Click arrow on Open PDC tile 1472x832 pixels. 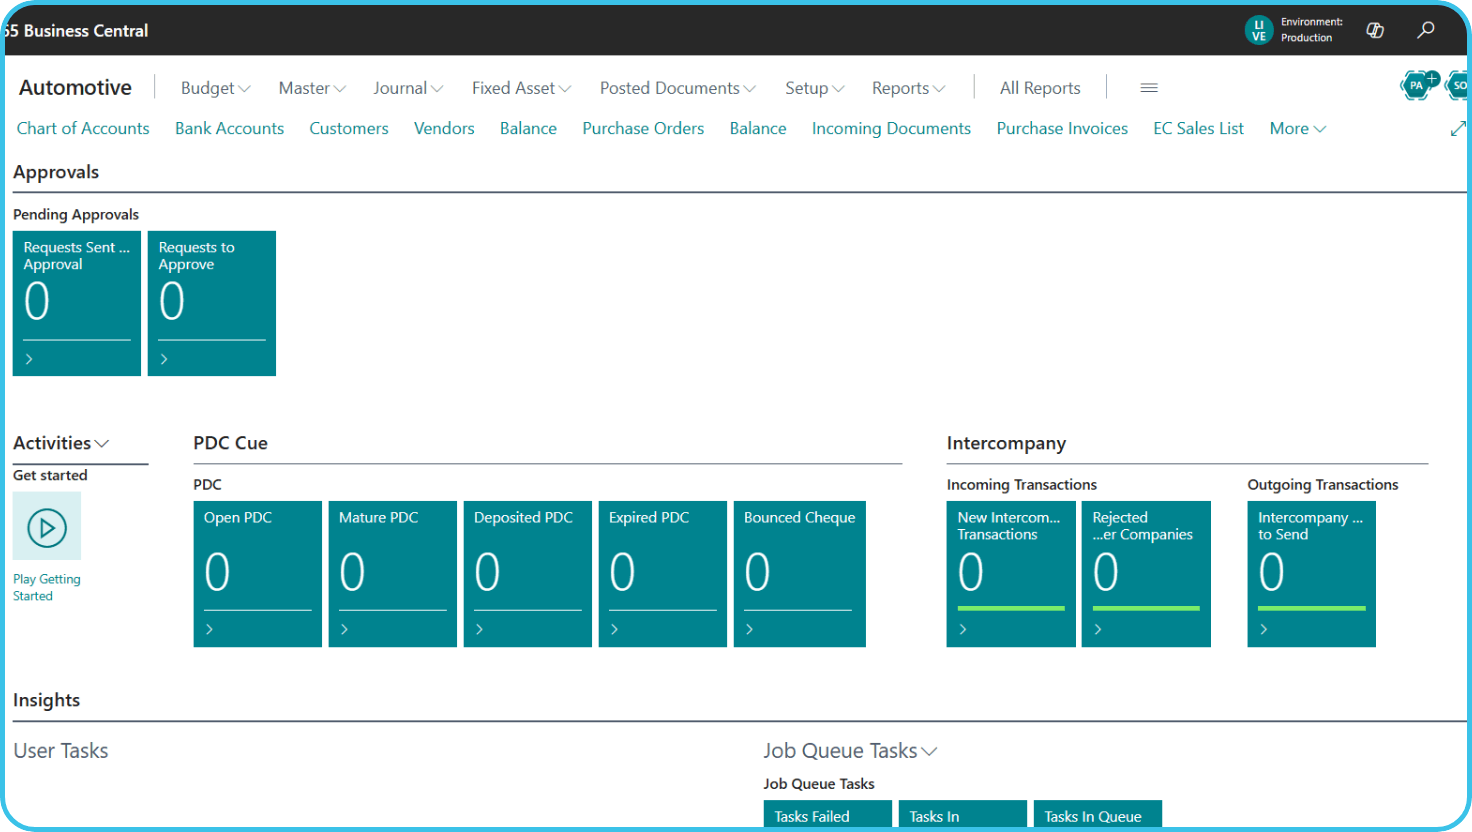click(210, 629)
